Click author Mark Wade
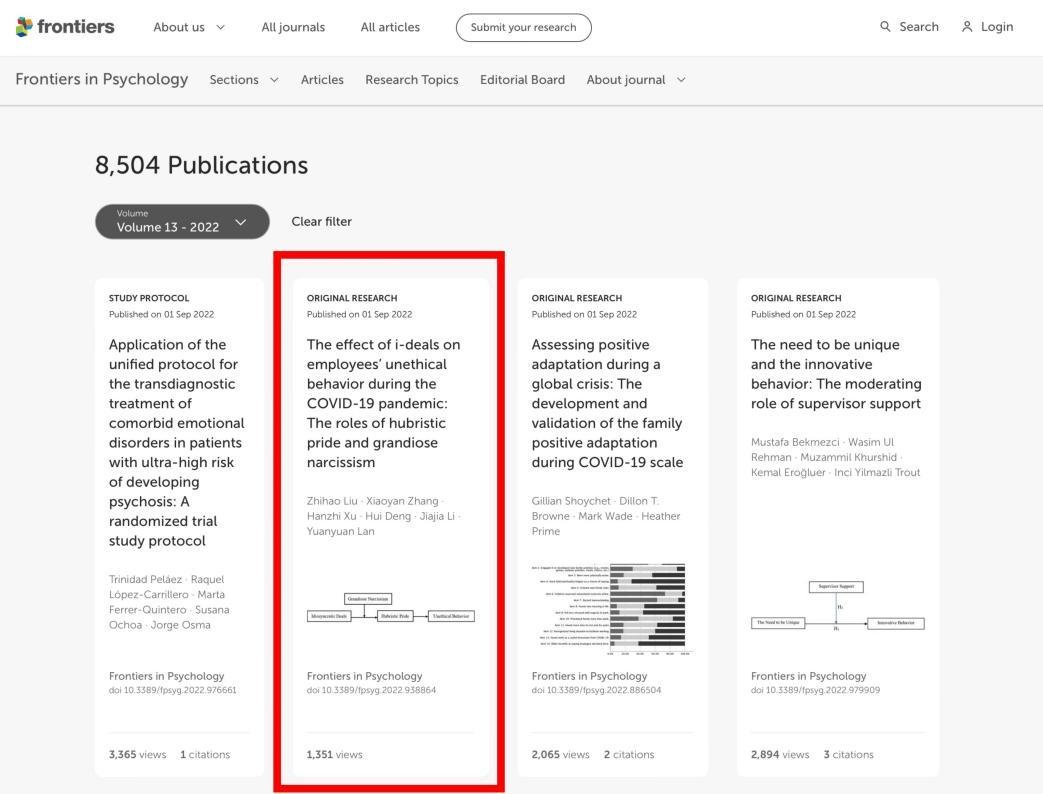The width and height of the screenshot is (1043, 794). [x=605, y=516]
